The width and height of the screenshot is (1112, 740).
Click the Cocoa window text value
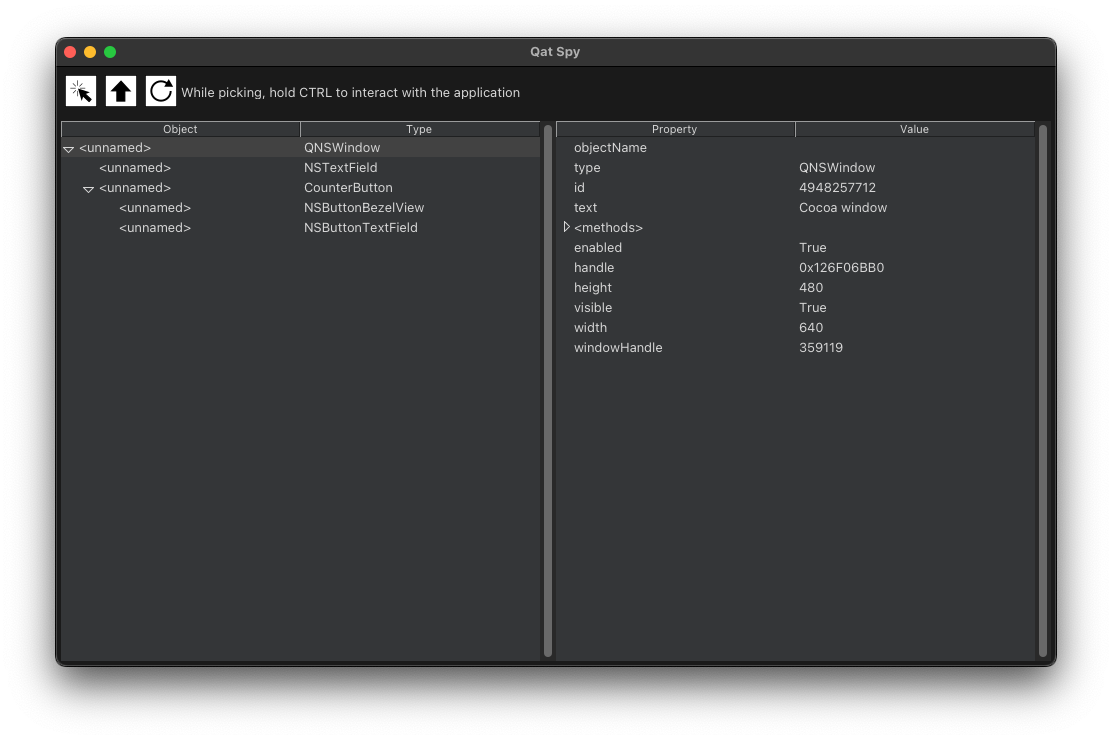coord(843,207)
